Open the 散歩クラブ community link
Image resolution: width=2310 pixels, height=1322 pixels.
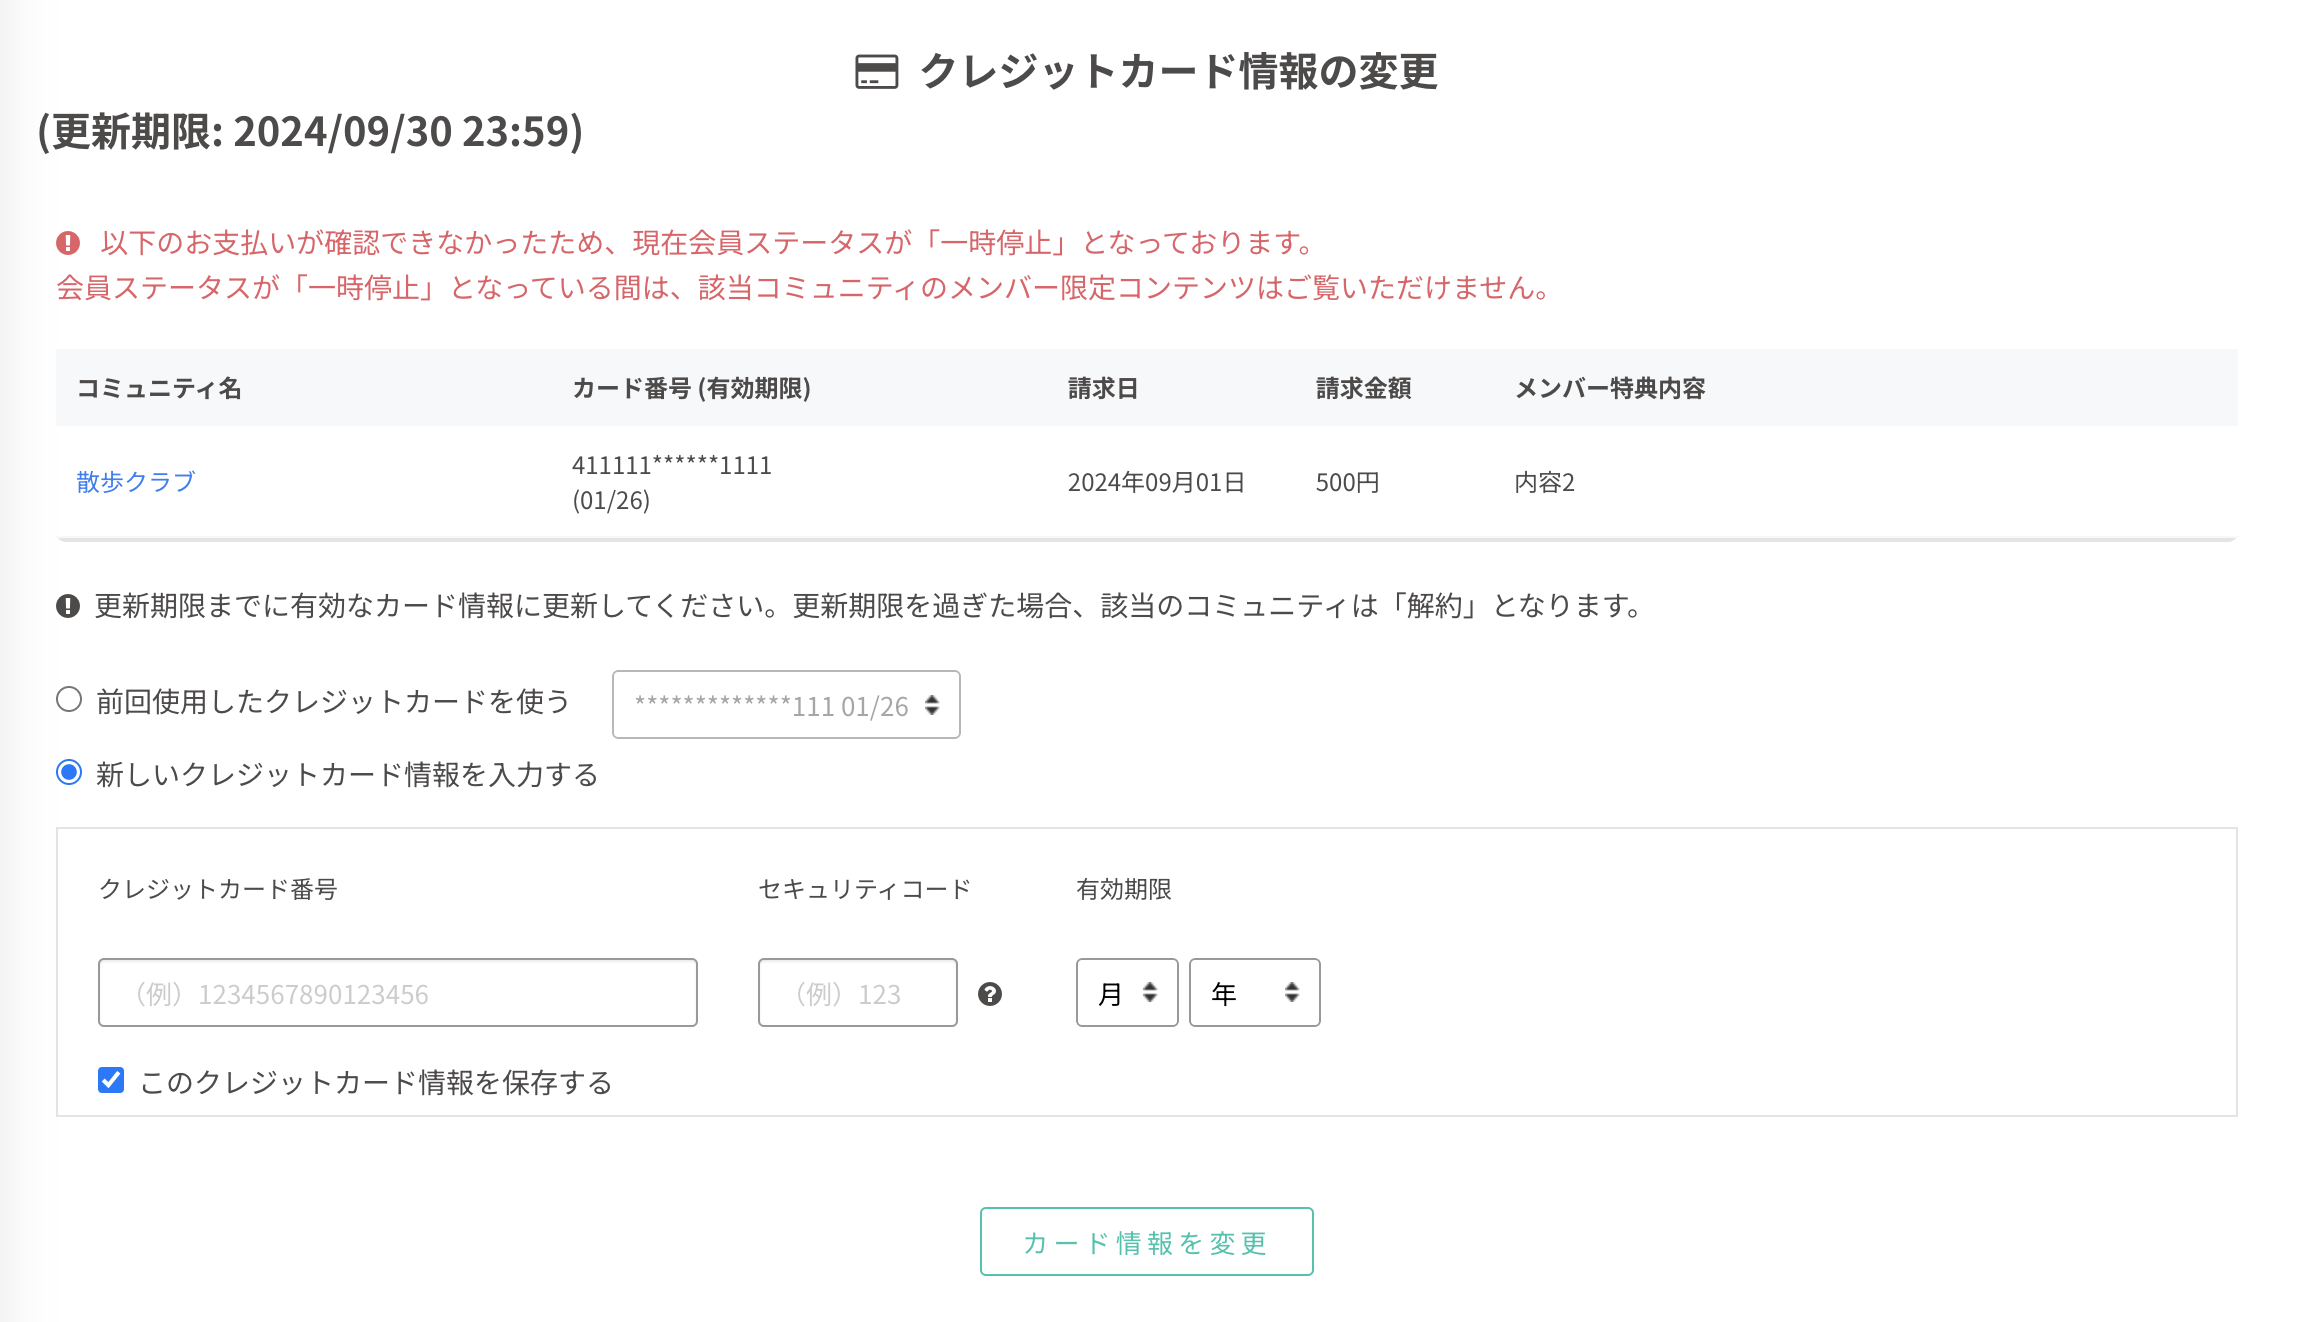135,481
